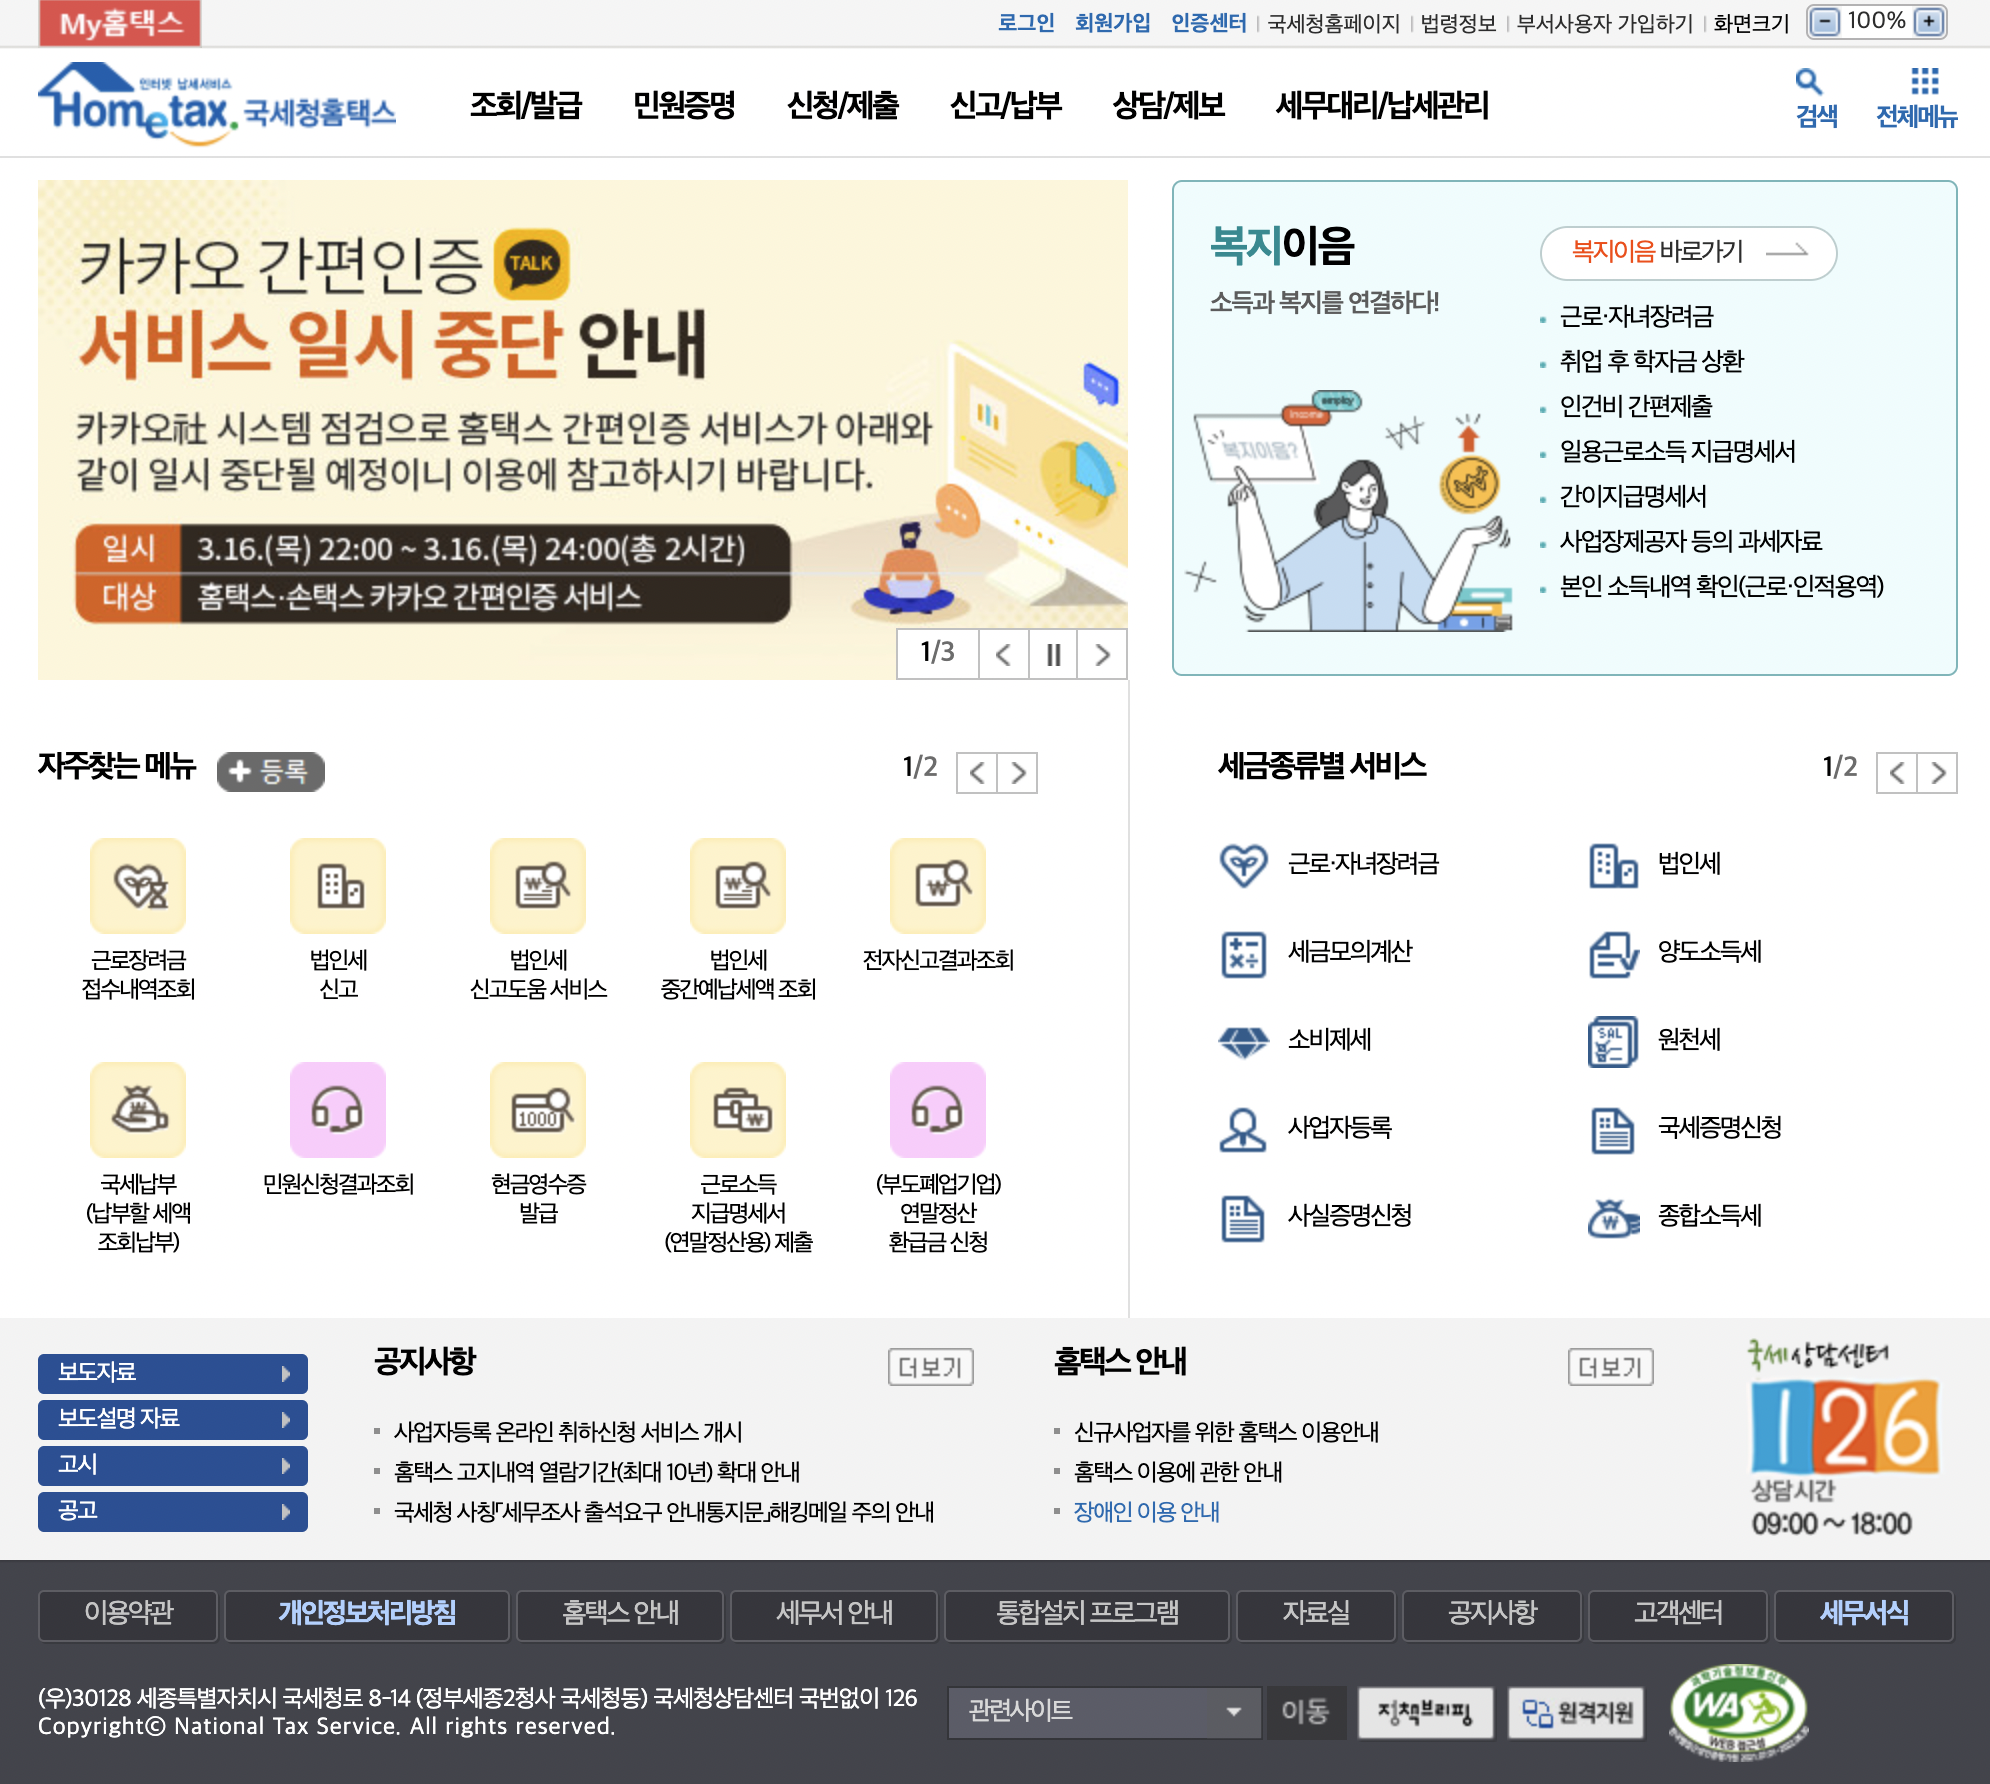This screenshot has width=1990, height=1784.
Task: Show the previous banner slide
Action: [x=1004, y=655]
